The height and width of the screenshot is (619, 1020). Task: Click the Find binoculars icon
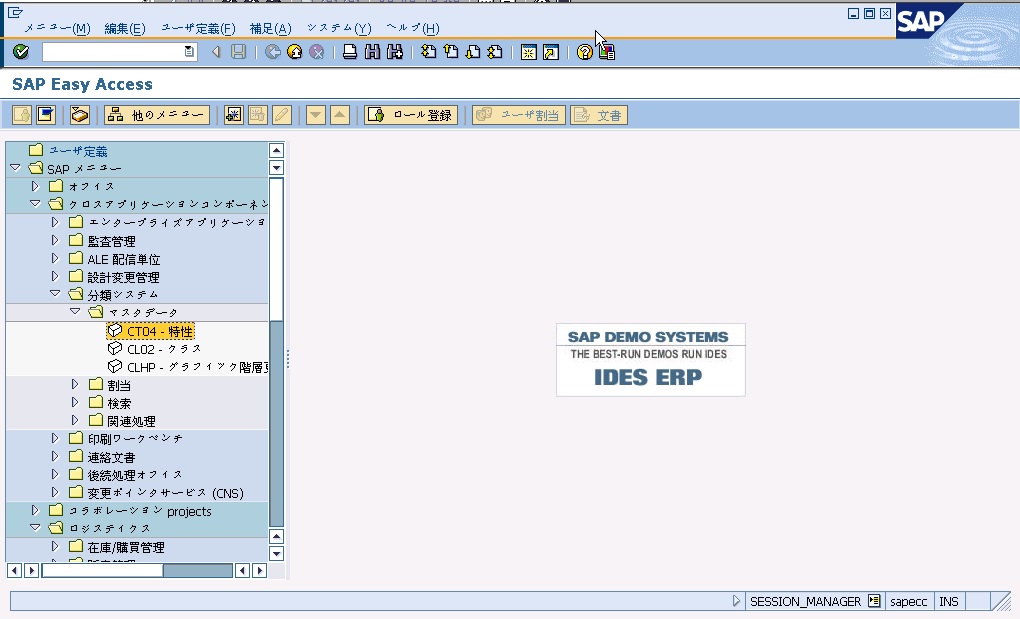(372, 51)
